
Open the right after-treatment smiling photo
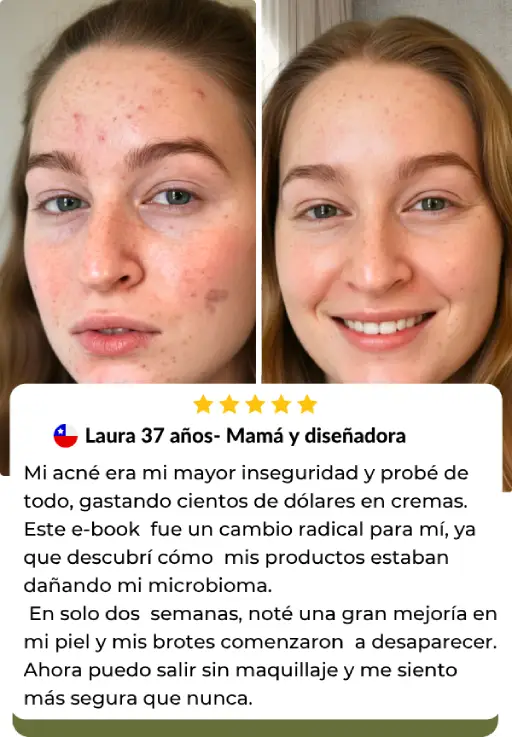pos(387,191)
